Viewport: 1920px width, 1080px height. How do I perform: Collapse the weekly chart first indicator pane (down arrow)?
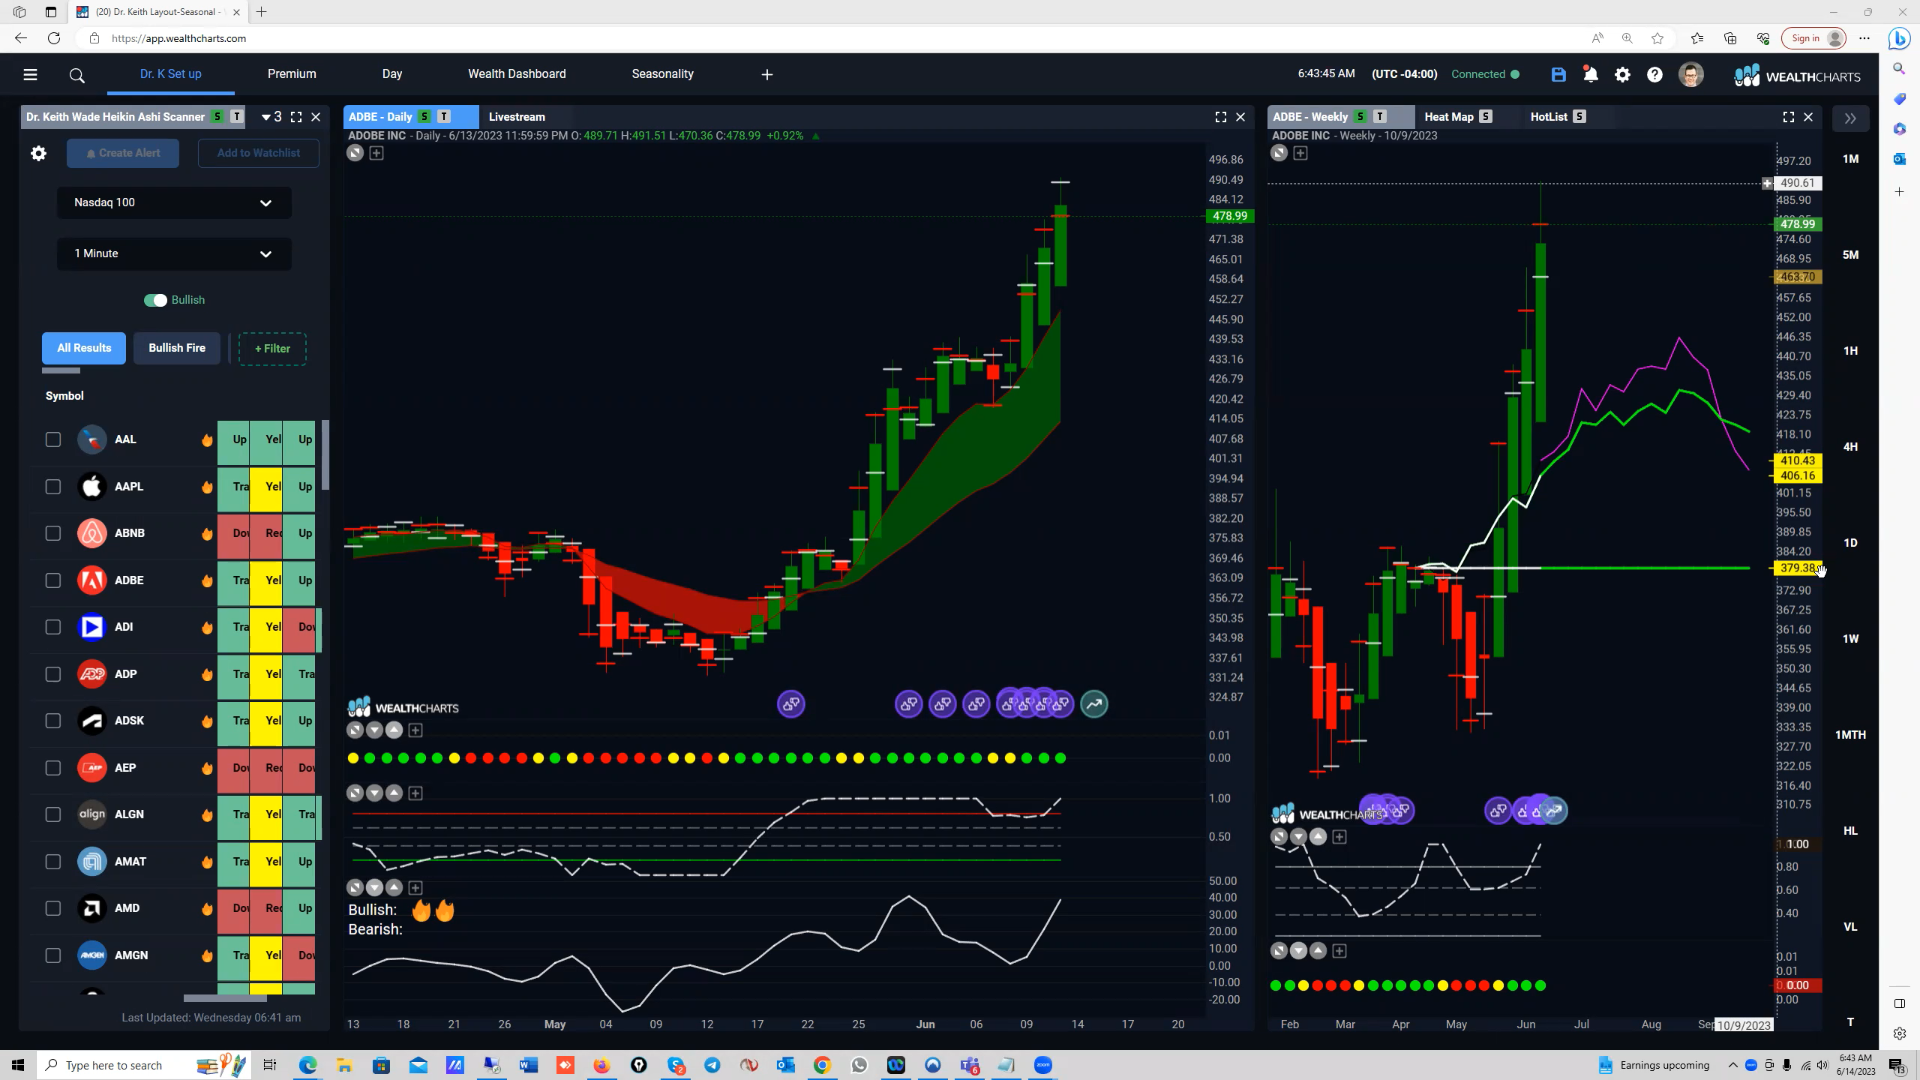1298,837
